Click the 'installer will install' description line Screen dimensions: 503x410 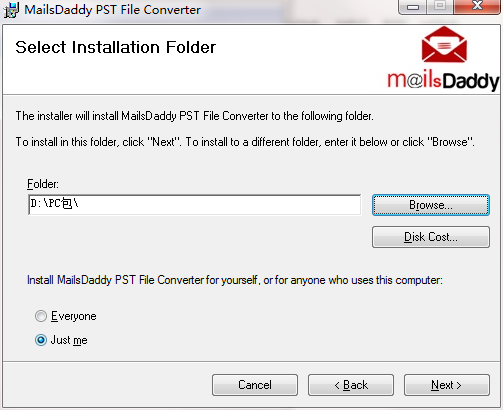pyautogui.click(x=195, y=116)
